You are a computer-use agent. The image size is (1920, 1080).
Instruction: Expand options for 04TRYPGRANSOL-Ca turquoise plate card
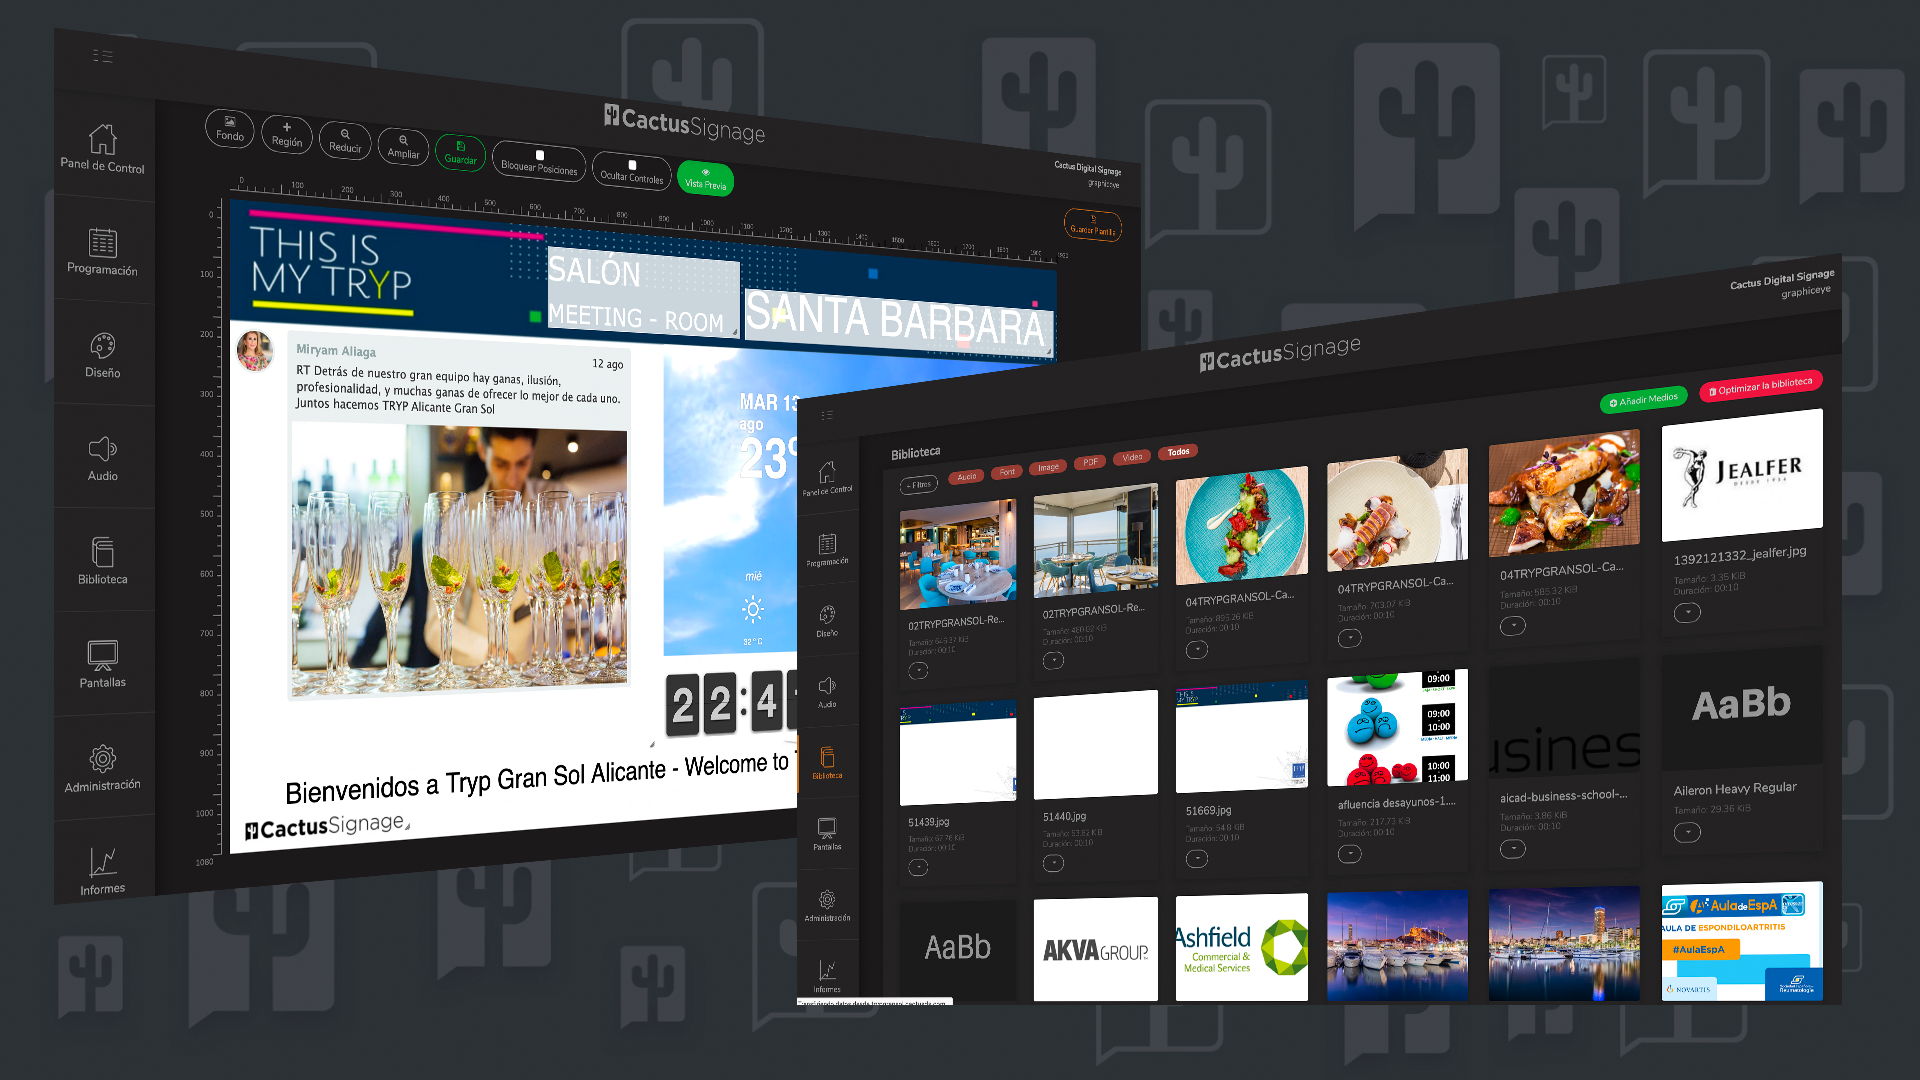(1197, 649)
